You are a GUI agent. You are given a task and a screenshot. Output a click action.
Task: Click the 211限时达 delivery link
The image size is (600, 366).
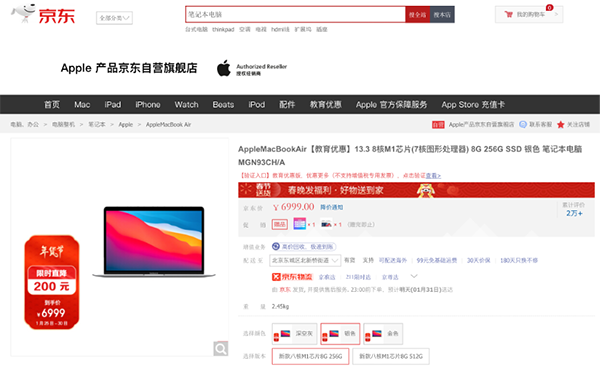click(358, 277)
